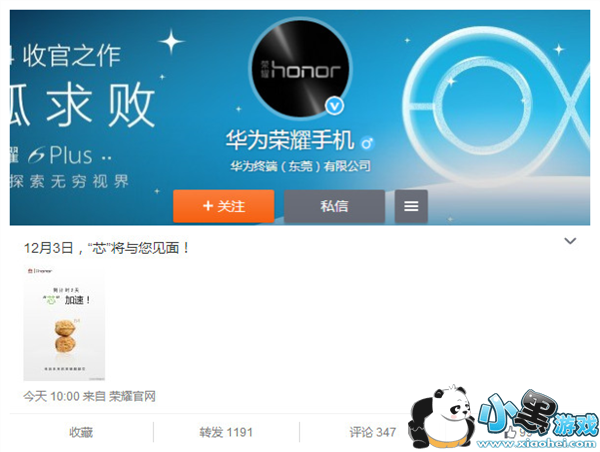Click the 小黑游戏 watermark logo text
Image resolution: width=600 pixels, height=452 pixels.
(538, 414)
